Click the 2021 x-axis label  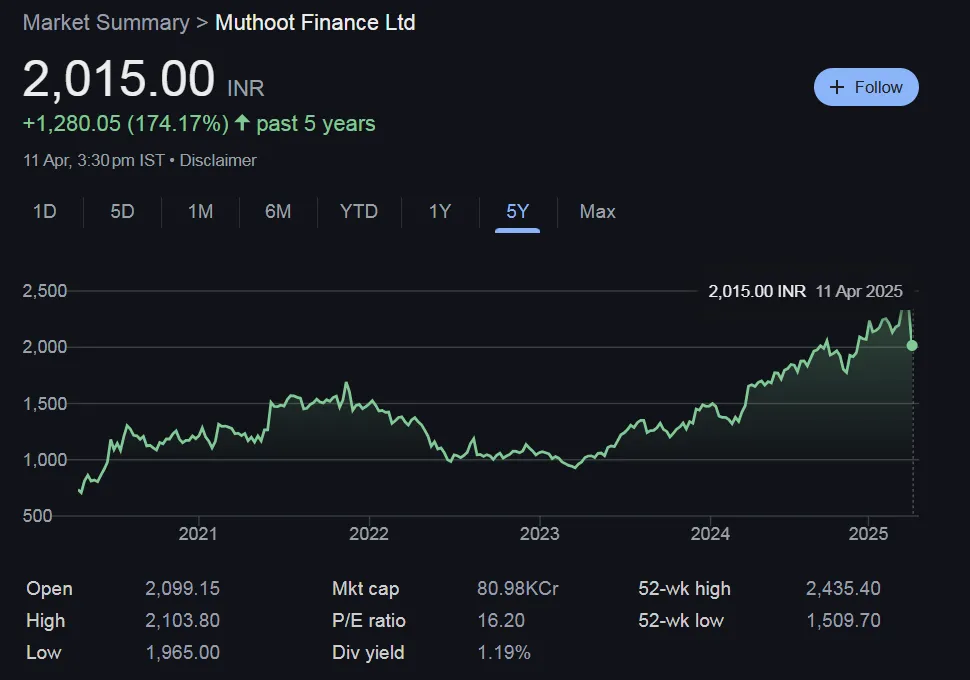click(x=198, y=534)
